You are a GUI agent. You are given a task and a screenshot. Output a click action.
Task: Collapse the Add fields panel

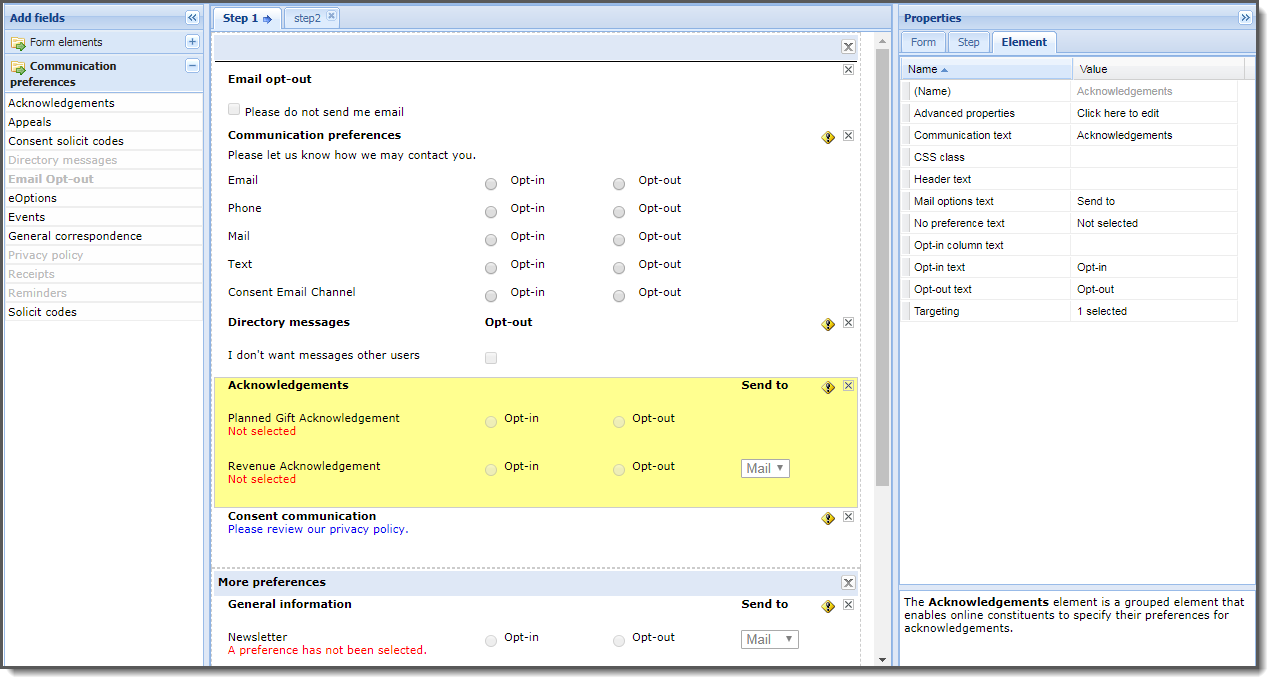click(x=192, y=18)
